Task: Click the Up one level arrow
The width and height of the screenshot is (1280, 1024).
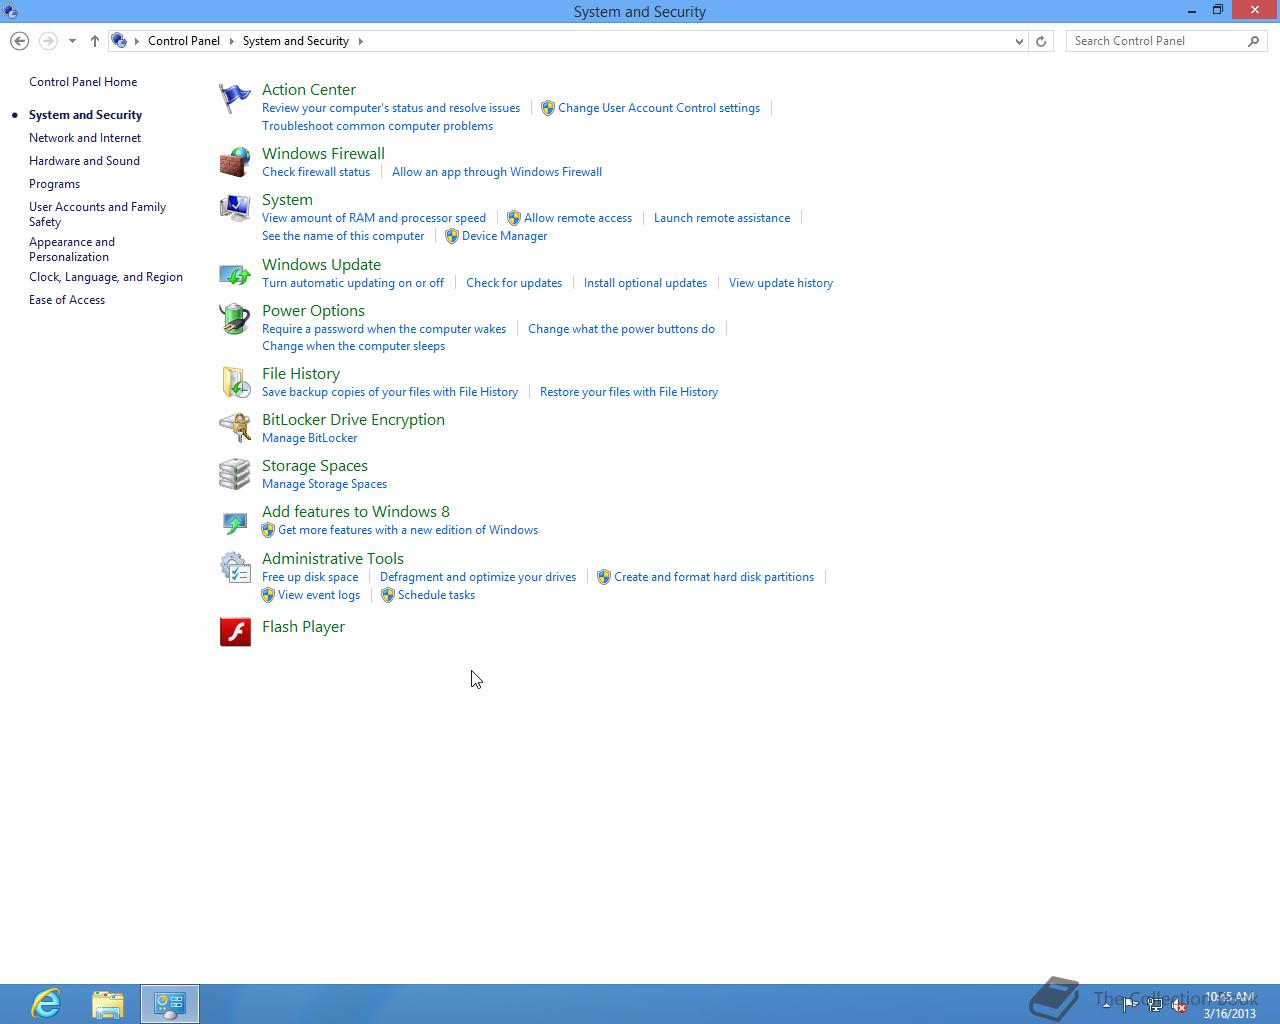Action: [94, 41]
